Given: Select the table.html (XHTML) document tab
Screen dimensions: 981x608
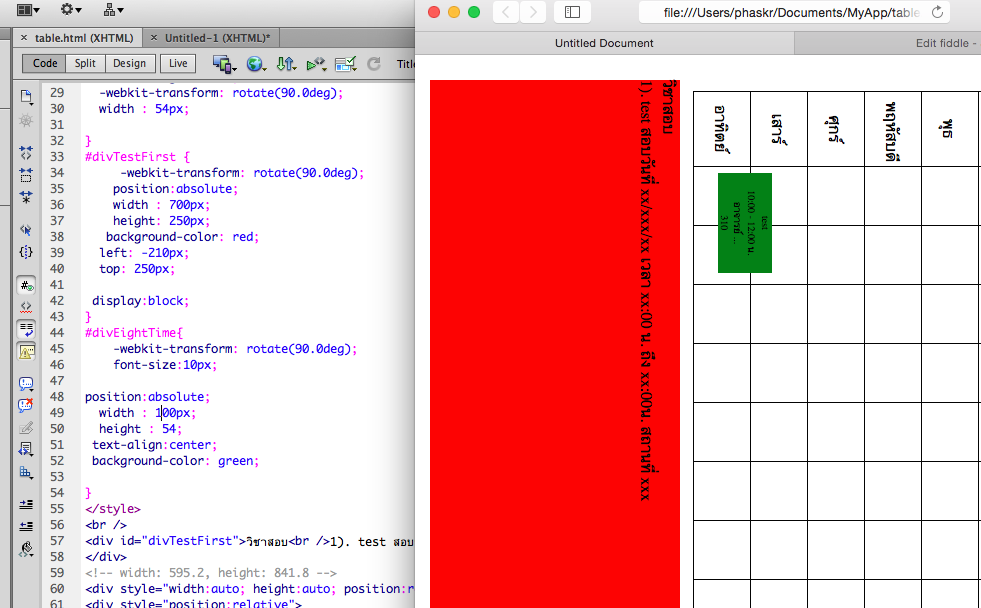Looking at the screenshot, I should pyautogui.click(x=84, y=38).
